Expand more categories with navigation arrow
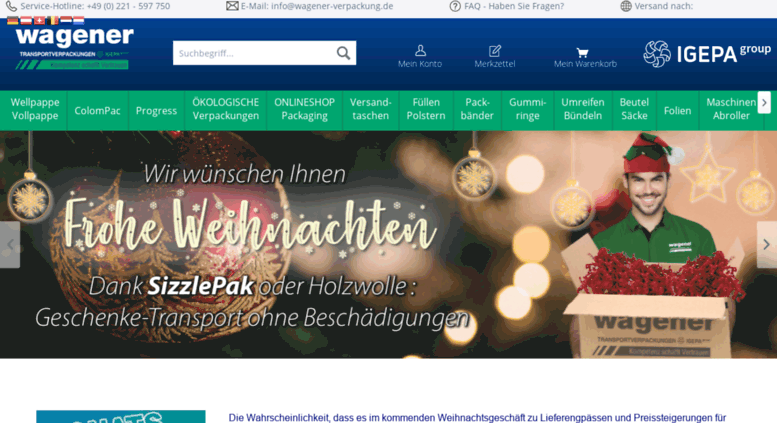This screenshot has width=777, height=423. (764, 103)
